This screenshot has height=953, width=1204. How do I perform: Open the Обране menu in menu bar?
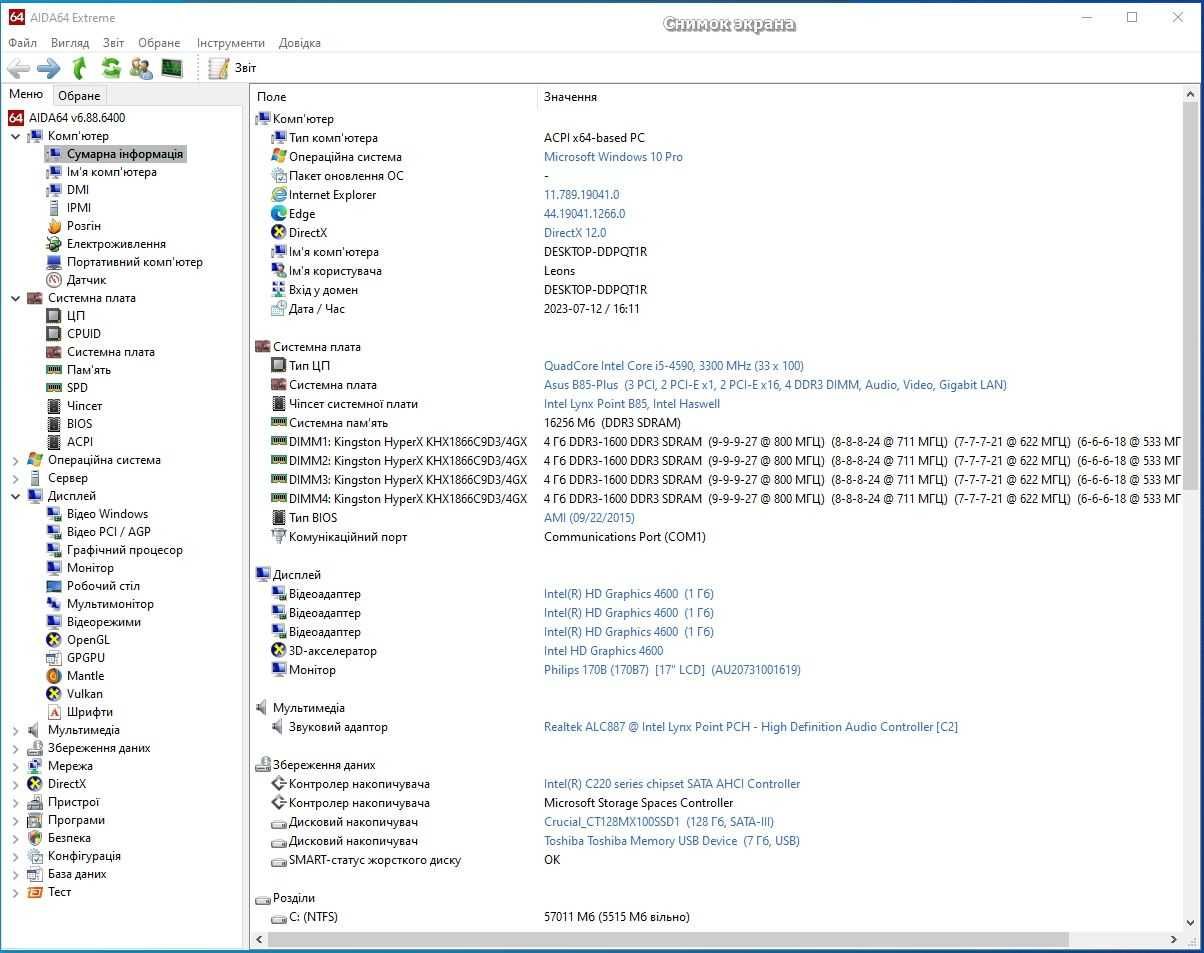pos(159,43)
